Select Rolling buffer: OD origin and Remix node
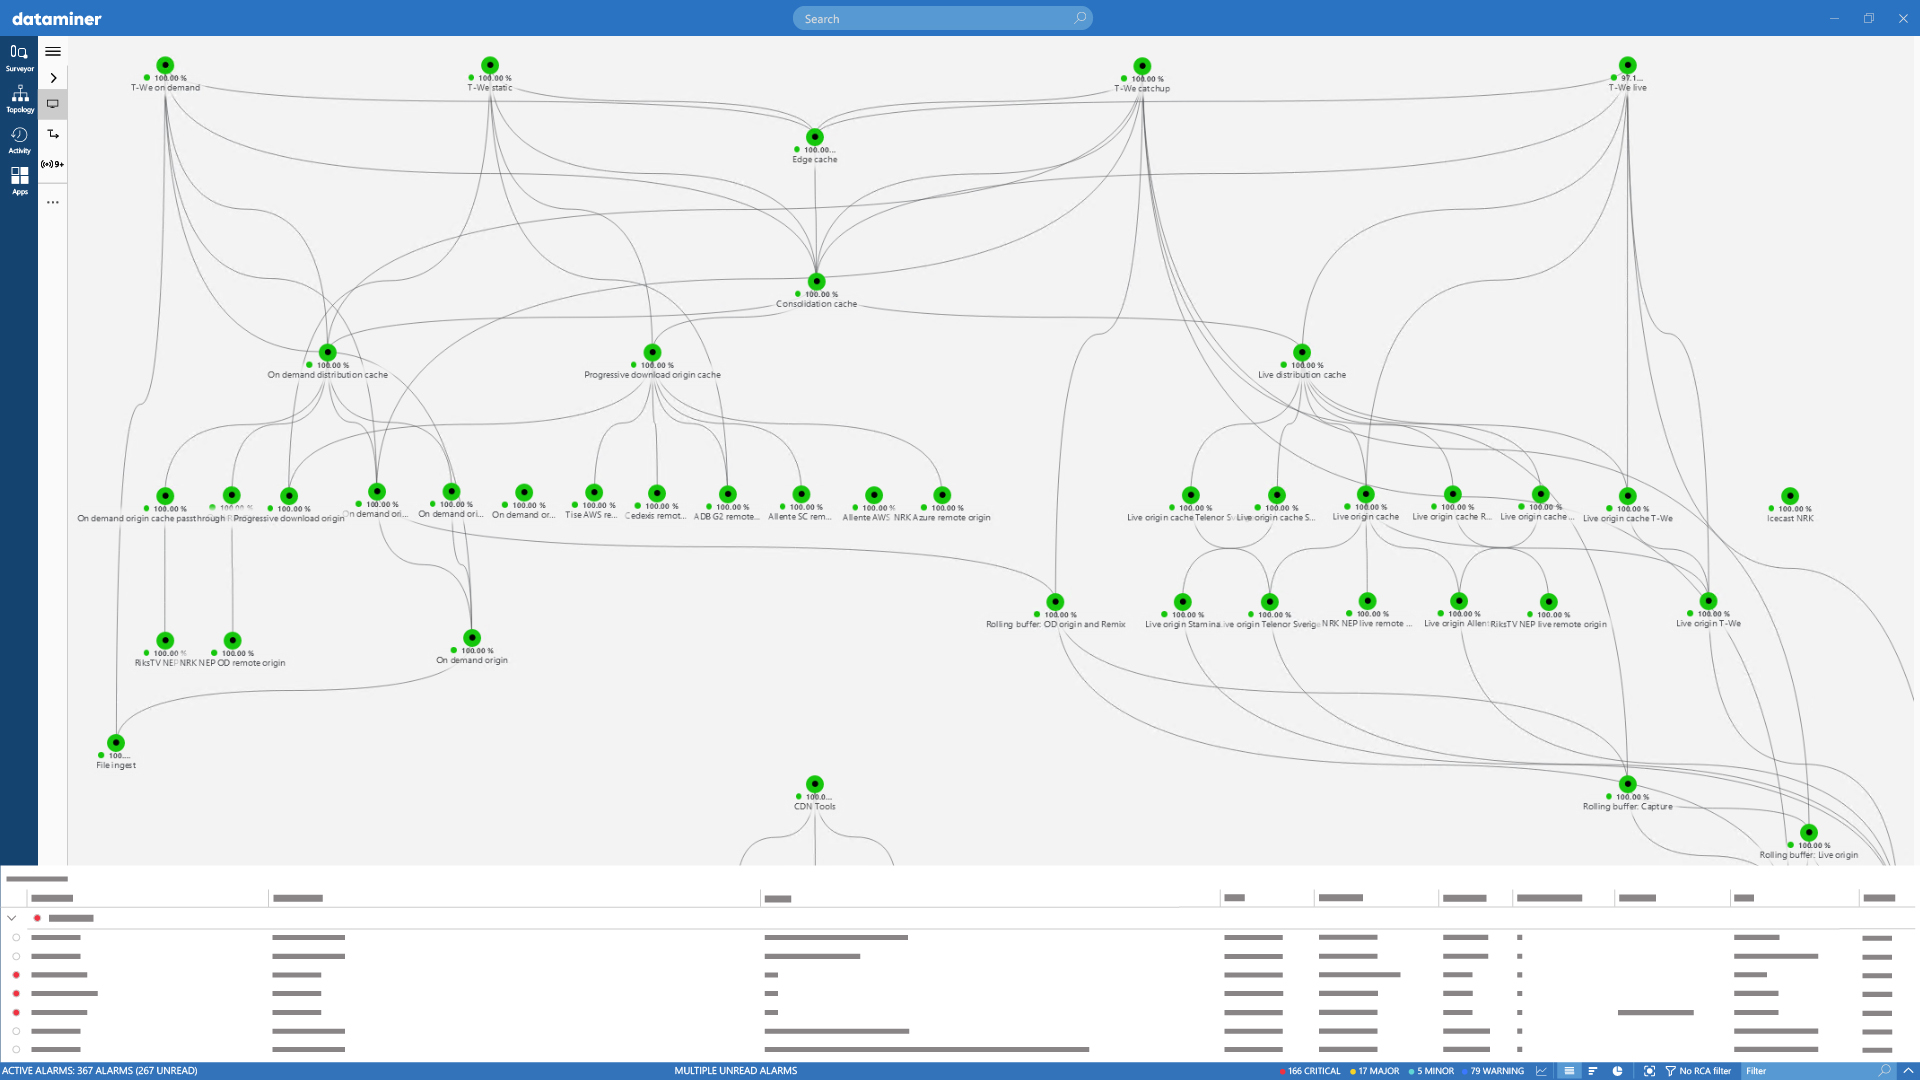 point(1055,602)
